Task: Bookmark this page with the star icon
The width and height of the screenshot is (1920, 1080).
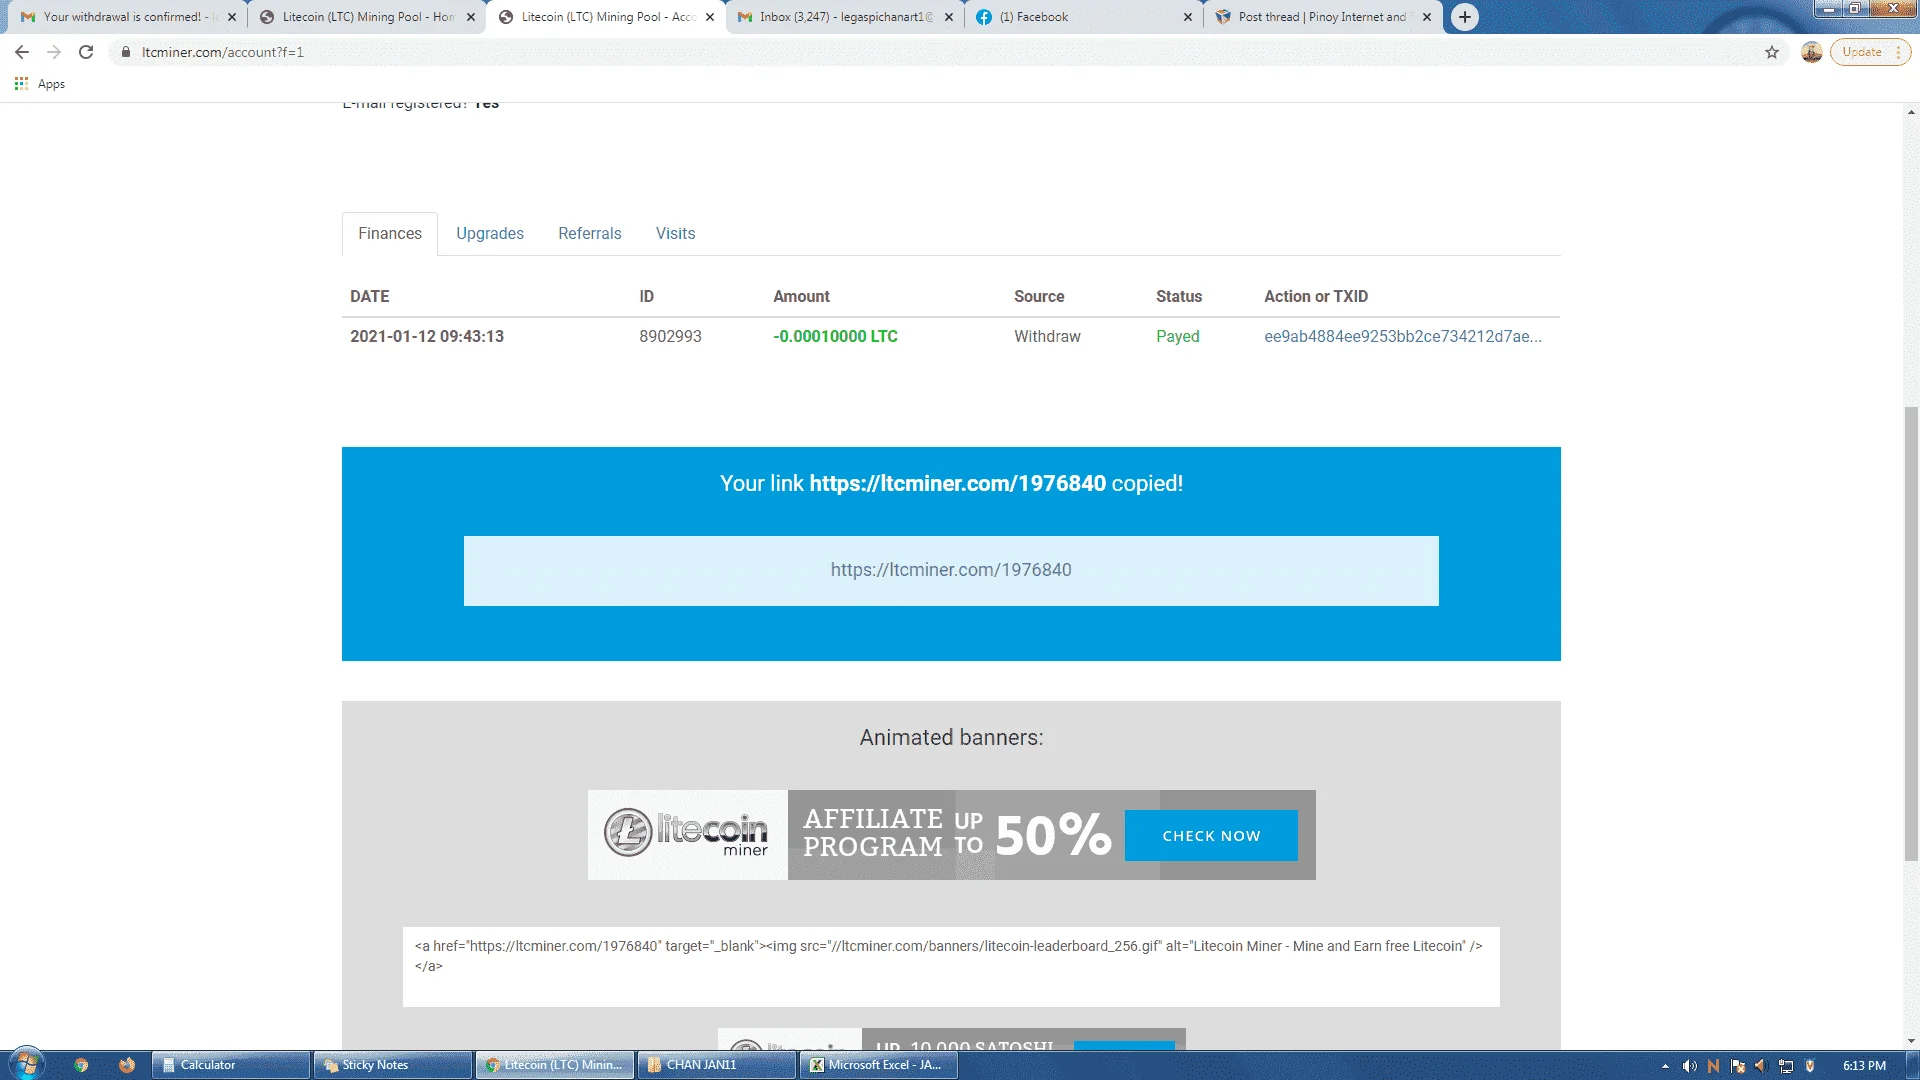Action: click(x=1772, y=52)
